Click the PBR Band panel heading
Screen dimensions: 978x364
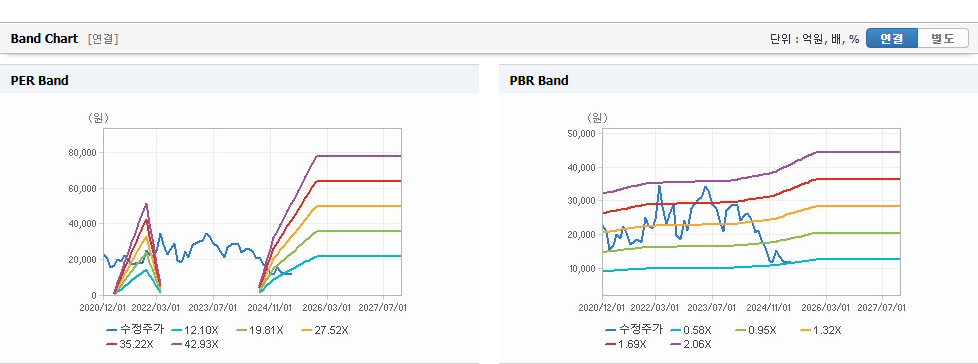coord(539,80)
